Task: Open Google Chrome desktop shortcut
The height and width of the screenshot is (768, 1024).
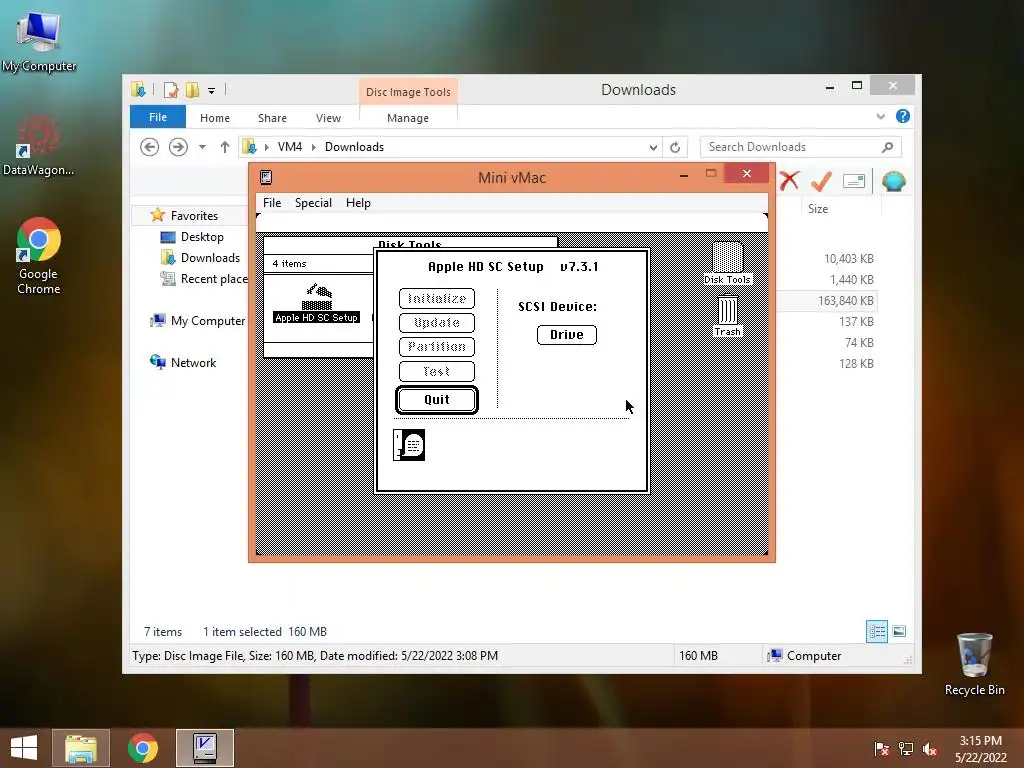Action: [38, 255]
